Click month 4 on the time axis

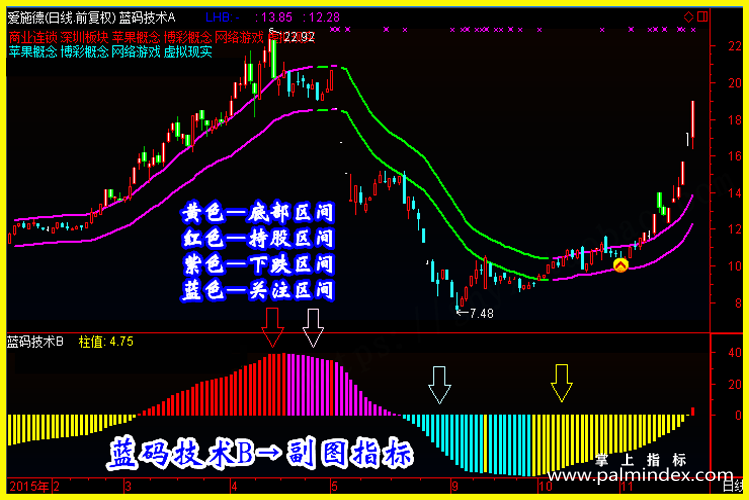[234, 486]
